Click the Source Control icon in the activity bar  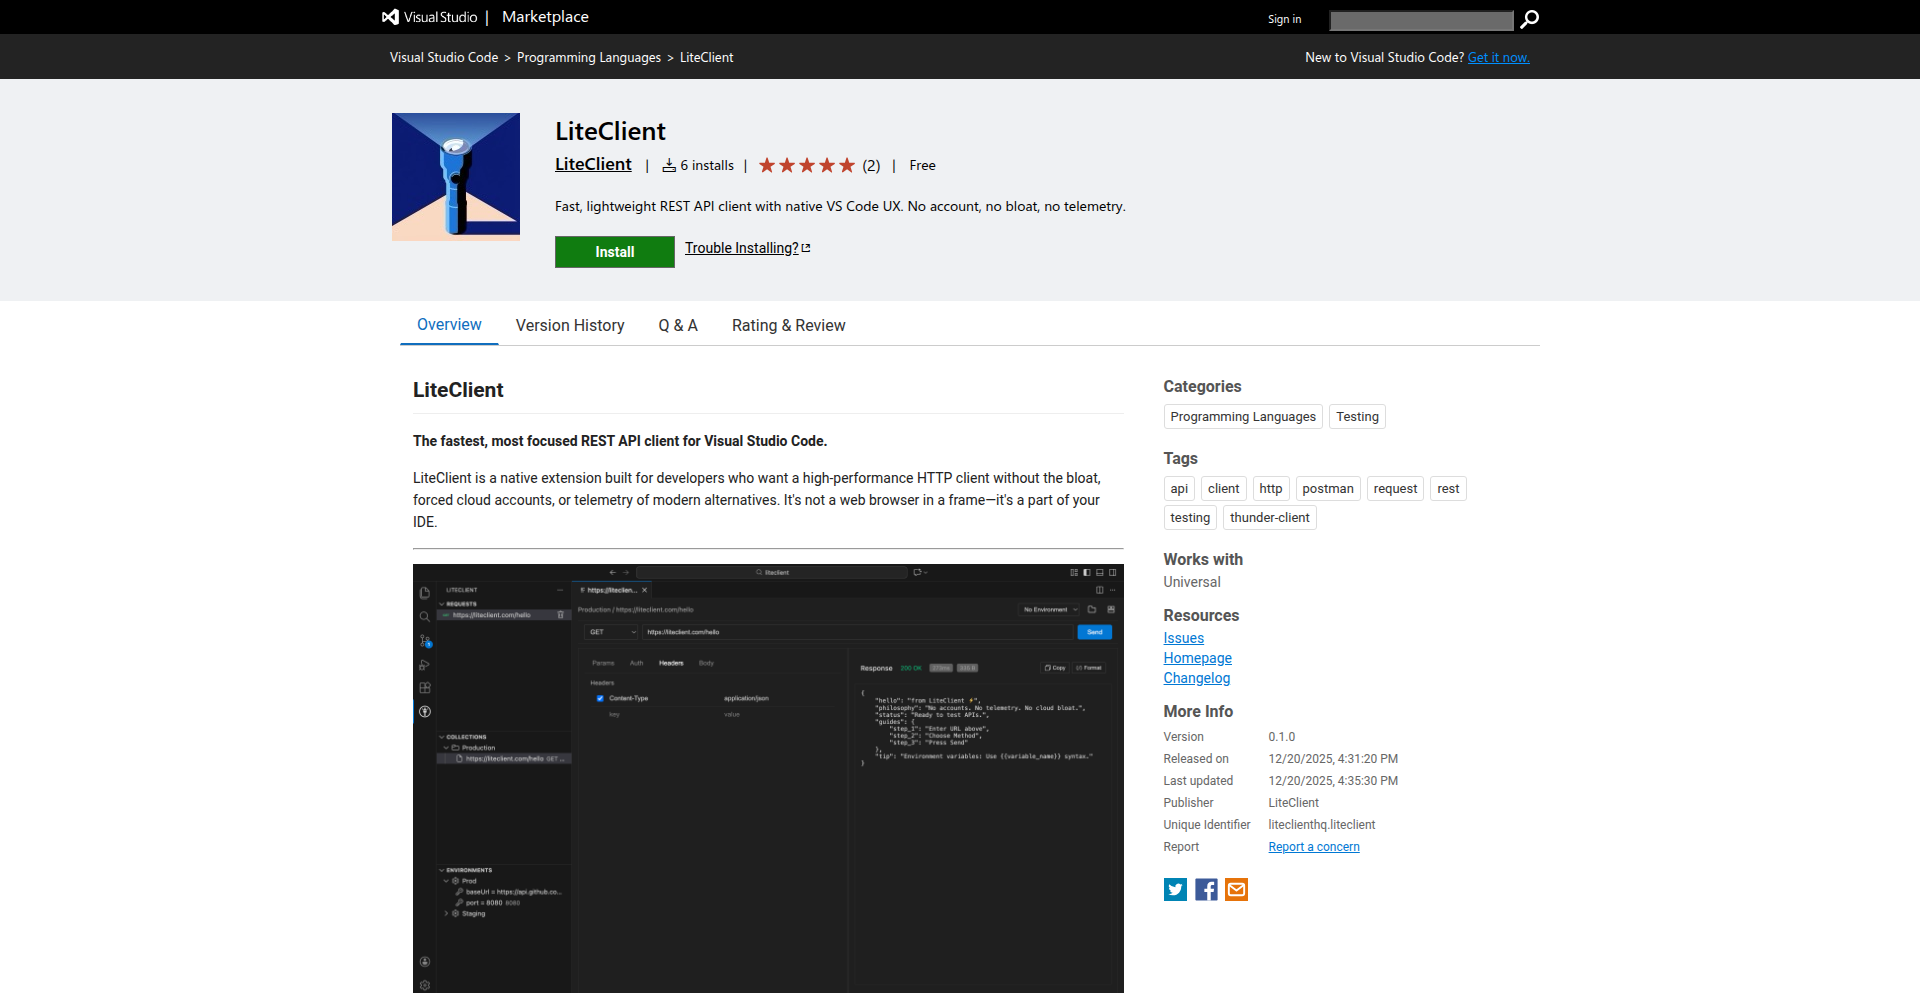tap(424, 639)
